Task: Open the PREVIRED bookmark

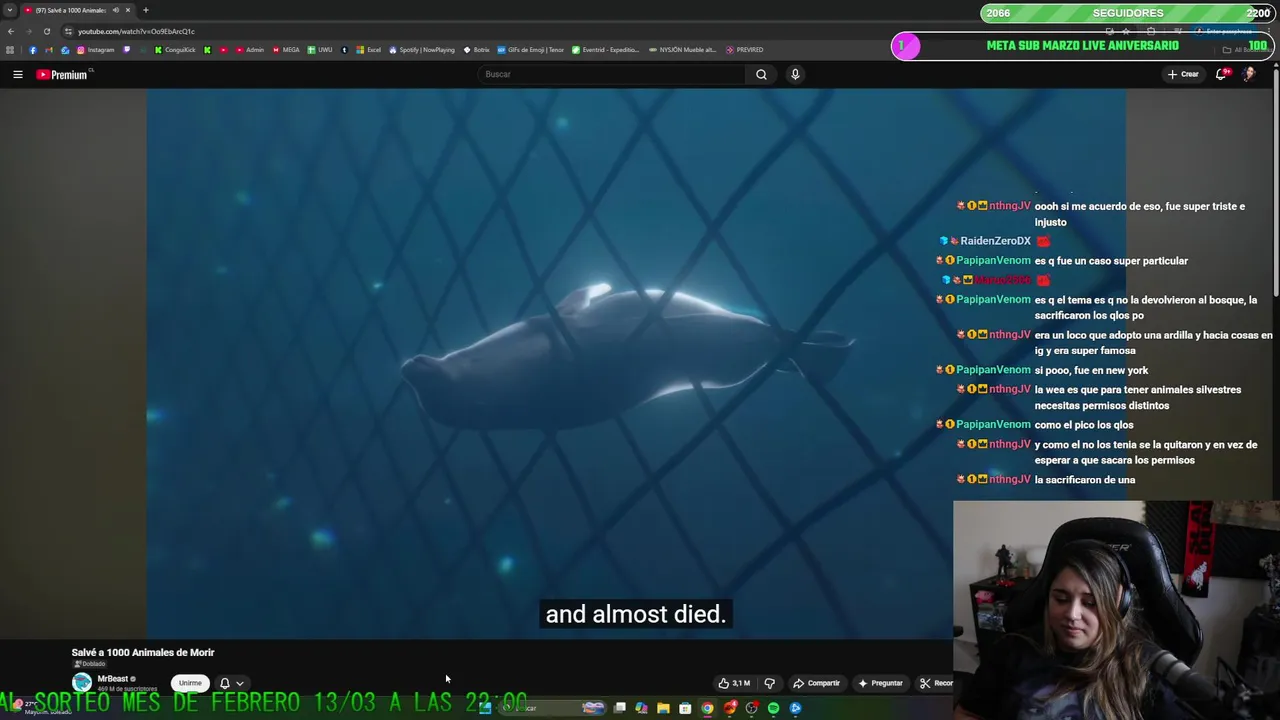Action: tap(745, 50)
